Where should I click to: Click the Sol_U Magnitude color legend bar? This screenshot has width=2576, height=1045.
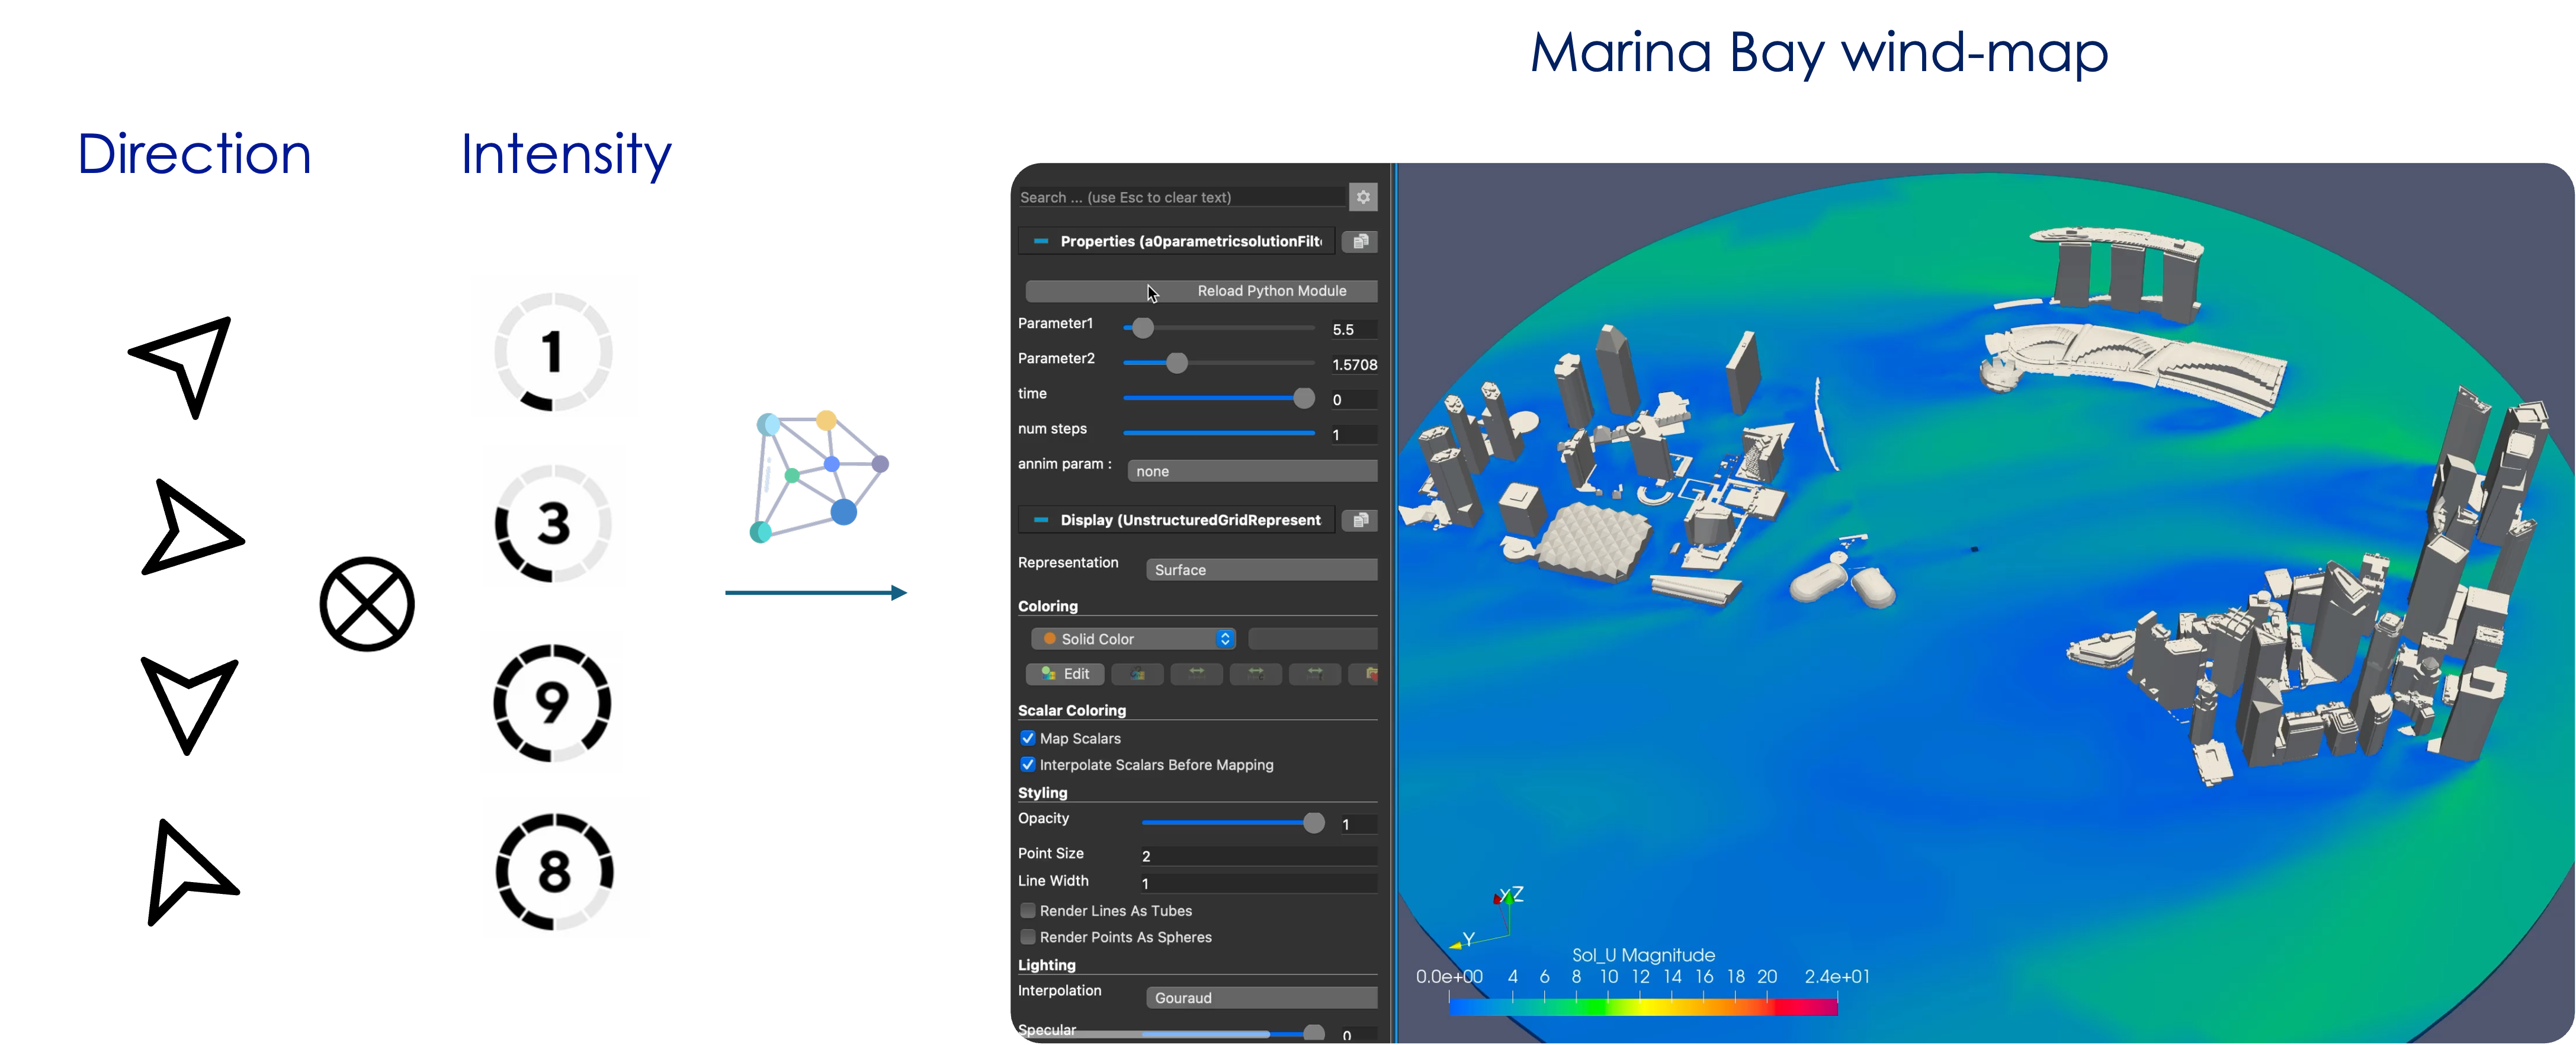1643,1007
